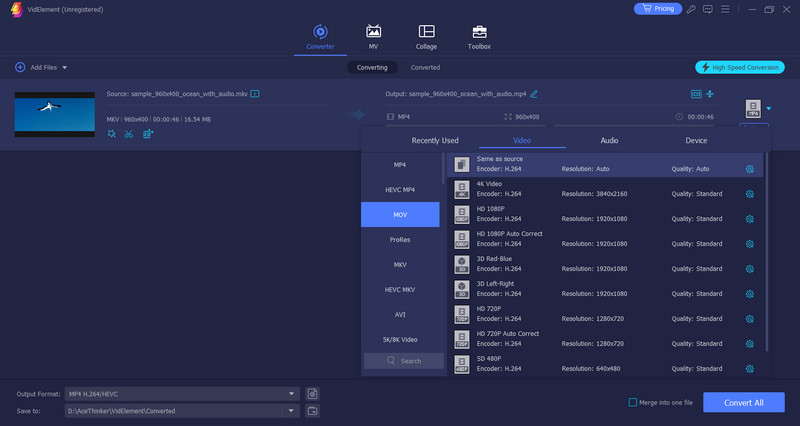Click the compress arrows icon
This screenshot has height=426, width=800.
click(x=710, y=94)
